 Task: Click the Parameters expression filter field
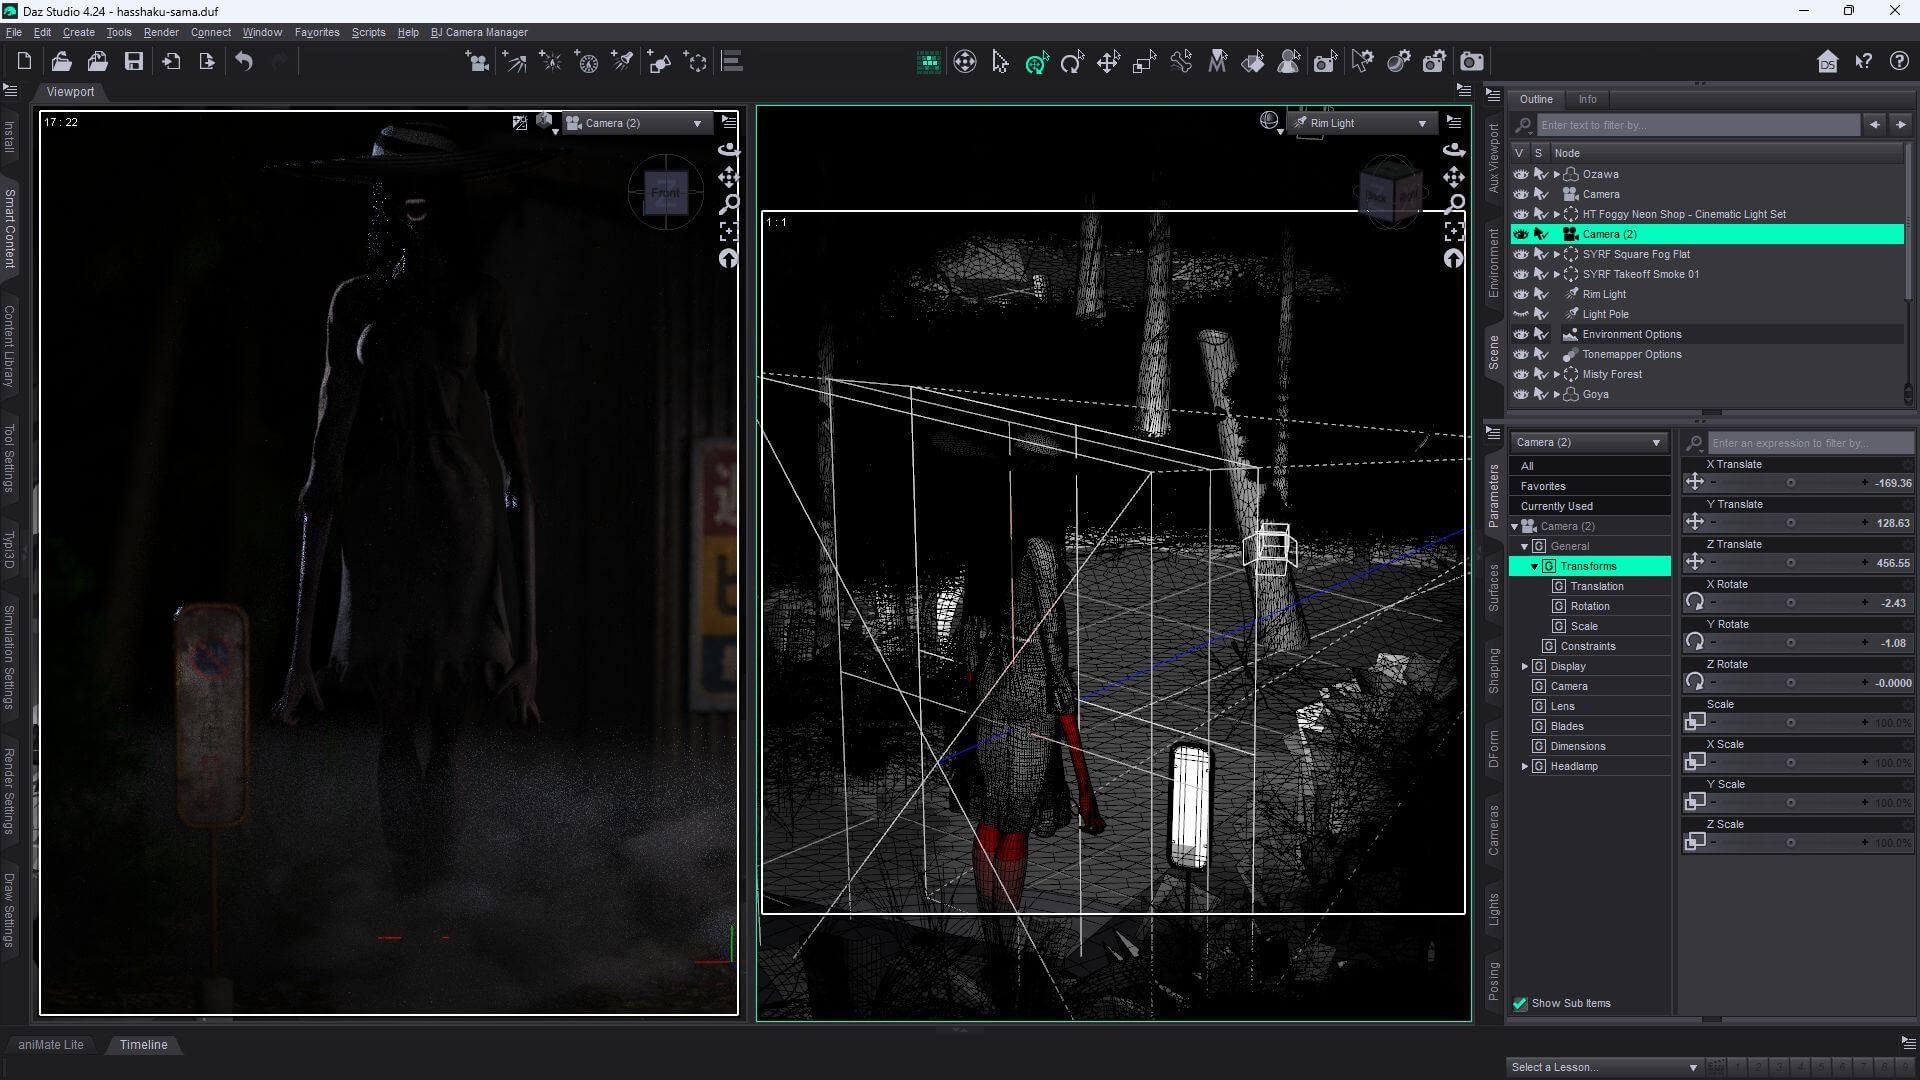(x=1810, y=443)
